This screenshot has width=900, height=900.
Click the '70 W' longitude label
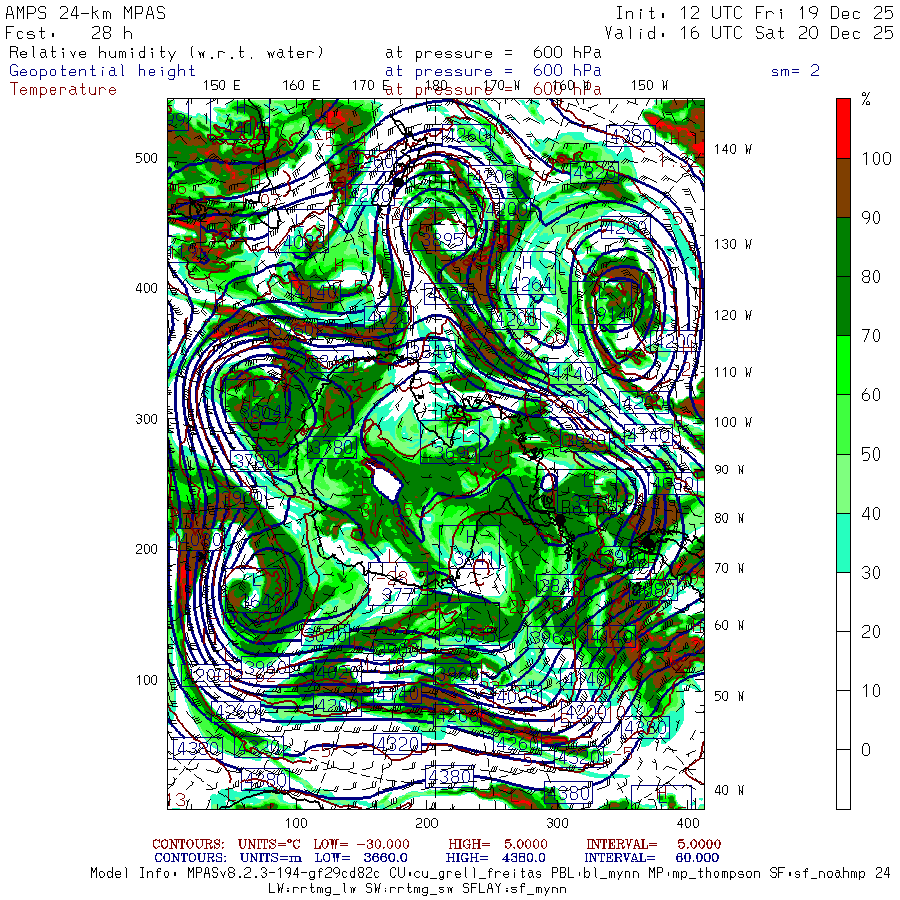click(x=729, y=568)
